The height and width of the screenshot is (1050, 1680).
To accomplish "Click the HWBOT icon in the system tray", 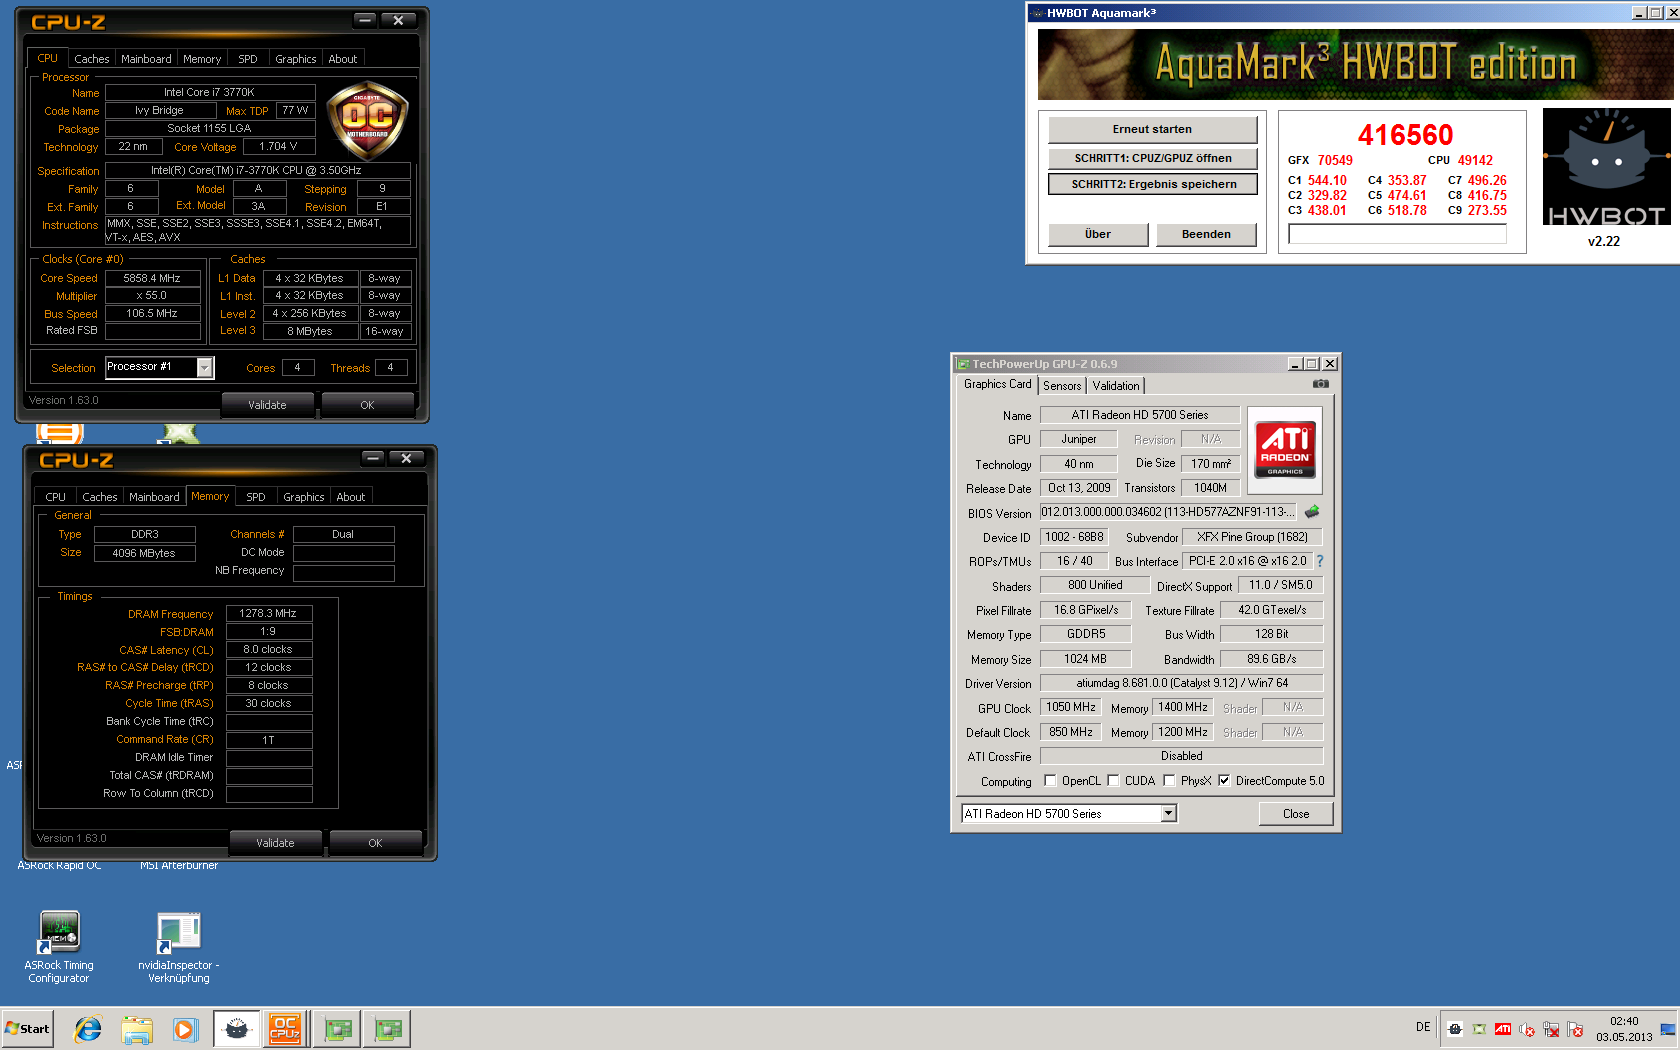I will (1455, 1029).
